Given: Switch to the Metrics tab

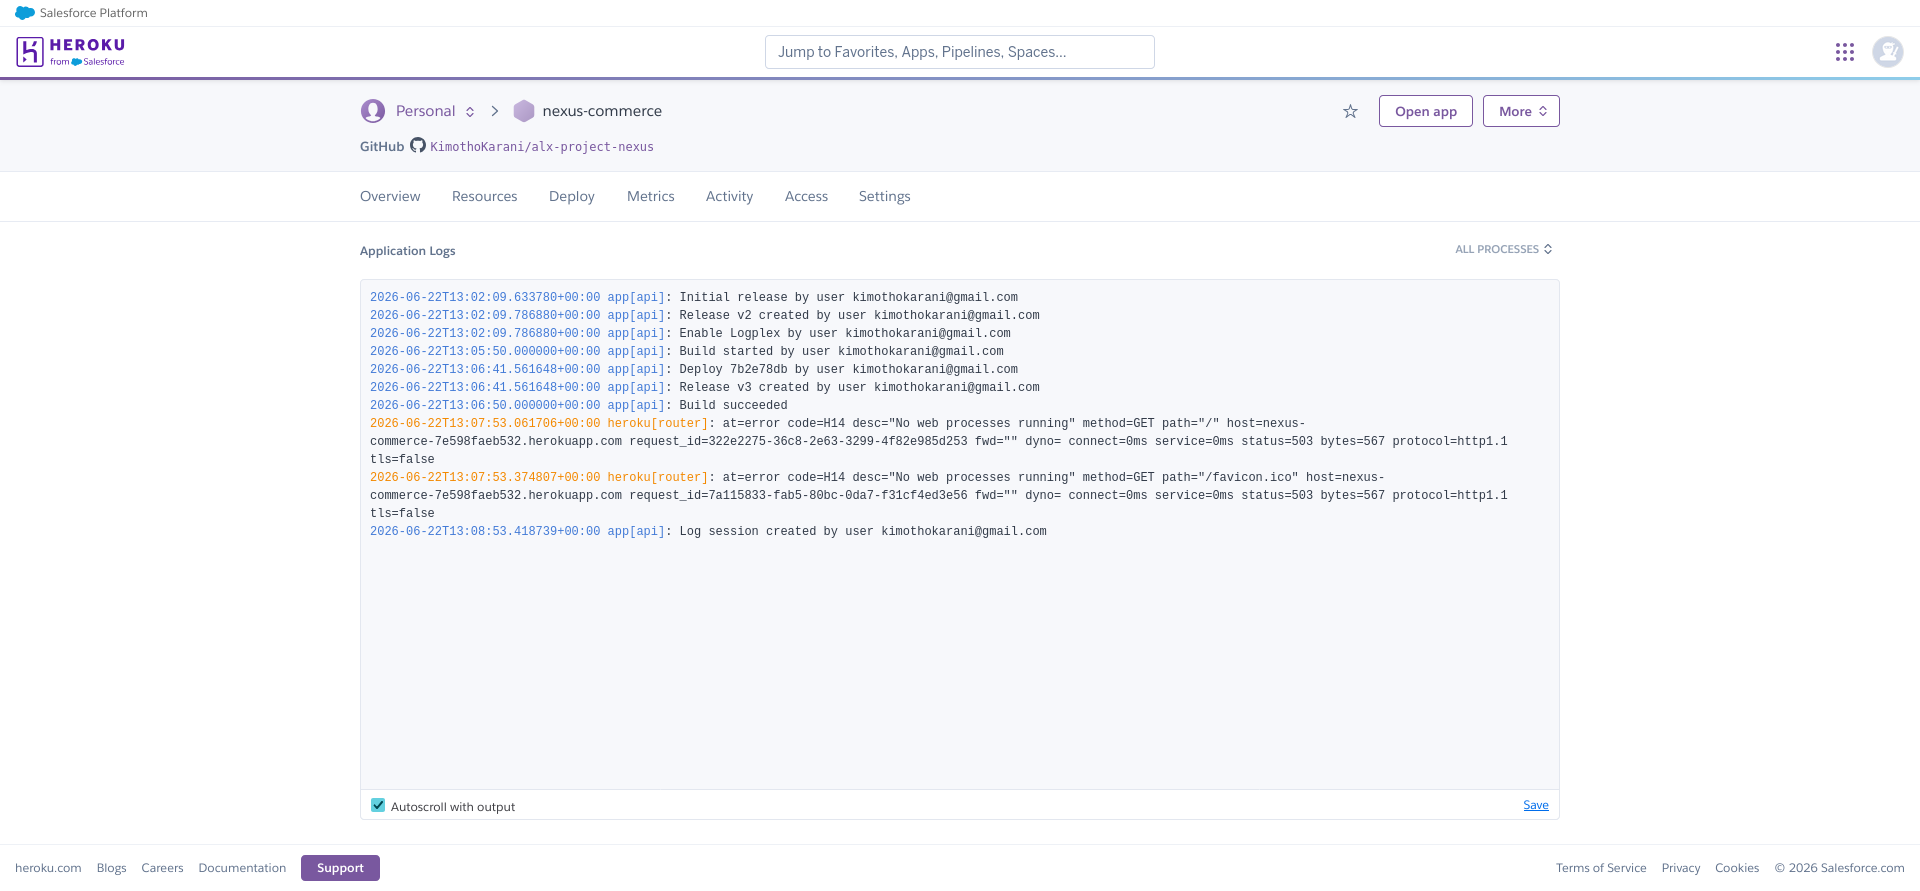Looking at the screenshot, I should pos(651,196).
